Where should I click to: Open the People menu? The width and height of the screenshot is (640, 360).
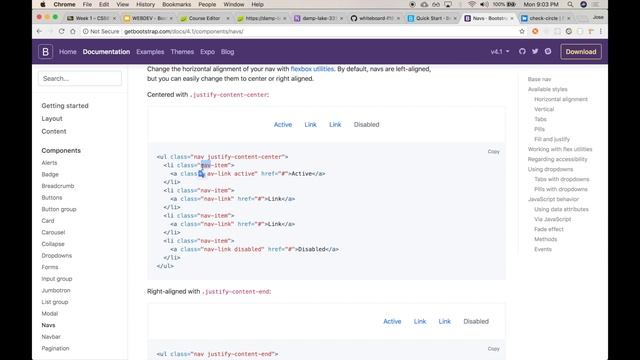pos(207,4)
